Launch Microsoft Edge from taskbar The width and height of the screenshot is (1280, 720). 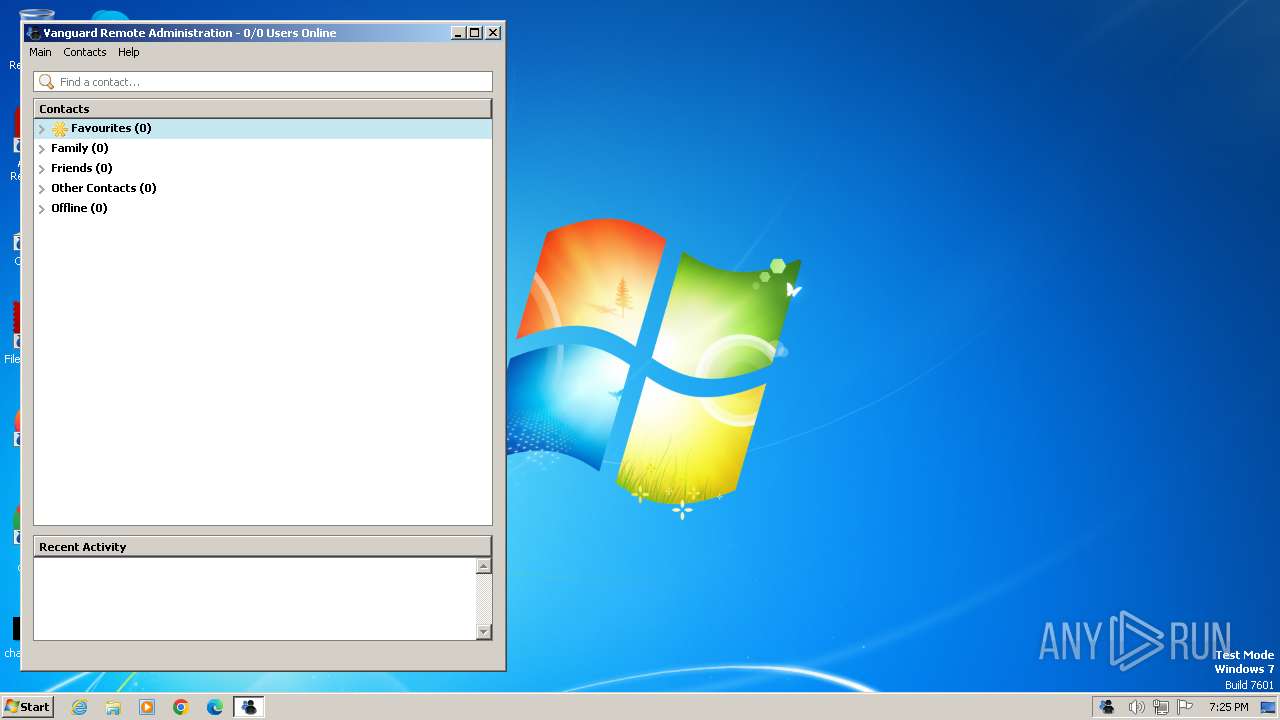(215, 707)
